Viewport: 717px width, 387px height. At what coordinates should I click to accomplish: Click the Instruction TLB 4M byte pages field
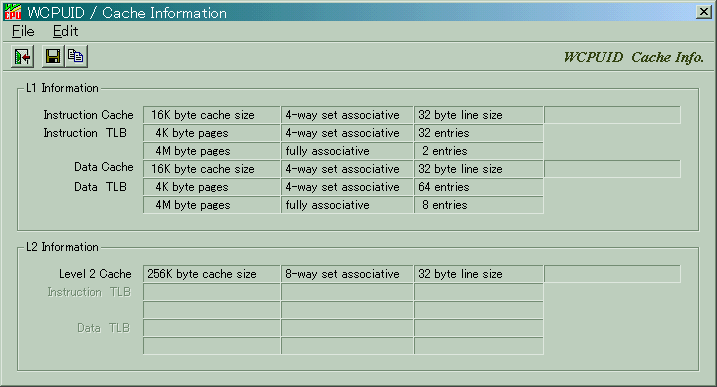point(212,151)
